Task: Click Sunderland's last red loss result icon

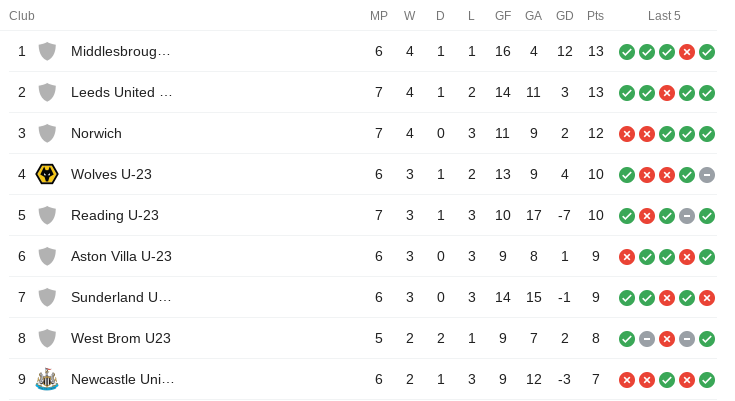Action: 707,298
